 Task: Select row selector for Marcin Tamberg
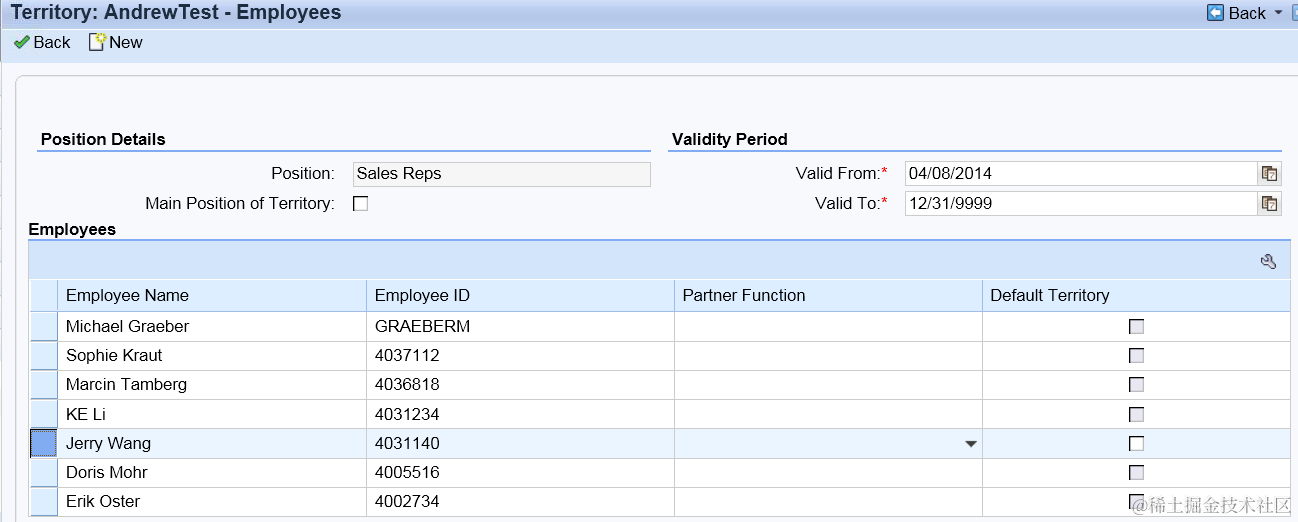tap(44, 384)
